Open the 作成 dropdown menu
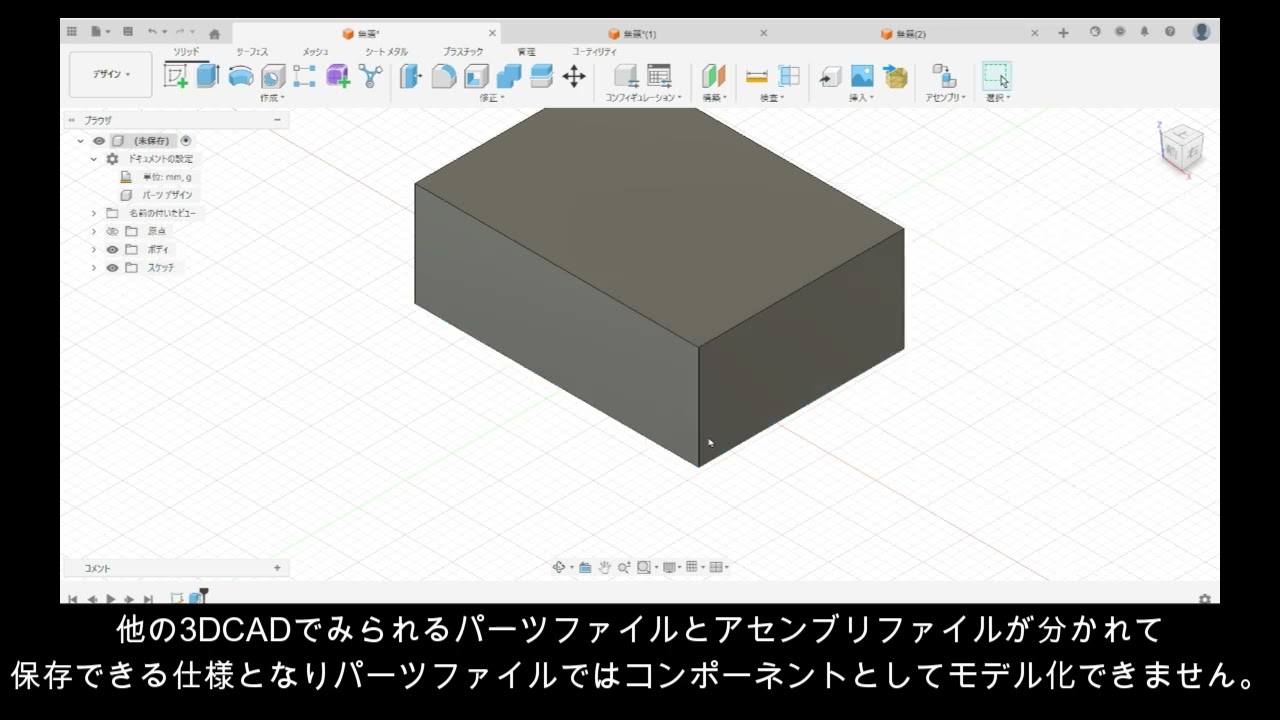This screenshot has height=720, width=1280. [272, 98]
